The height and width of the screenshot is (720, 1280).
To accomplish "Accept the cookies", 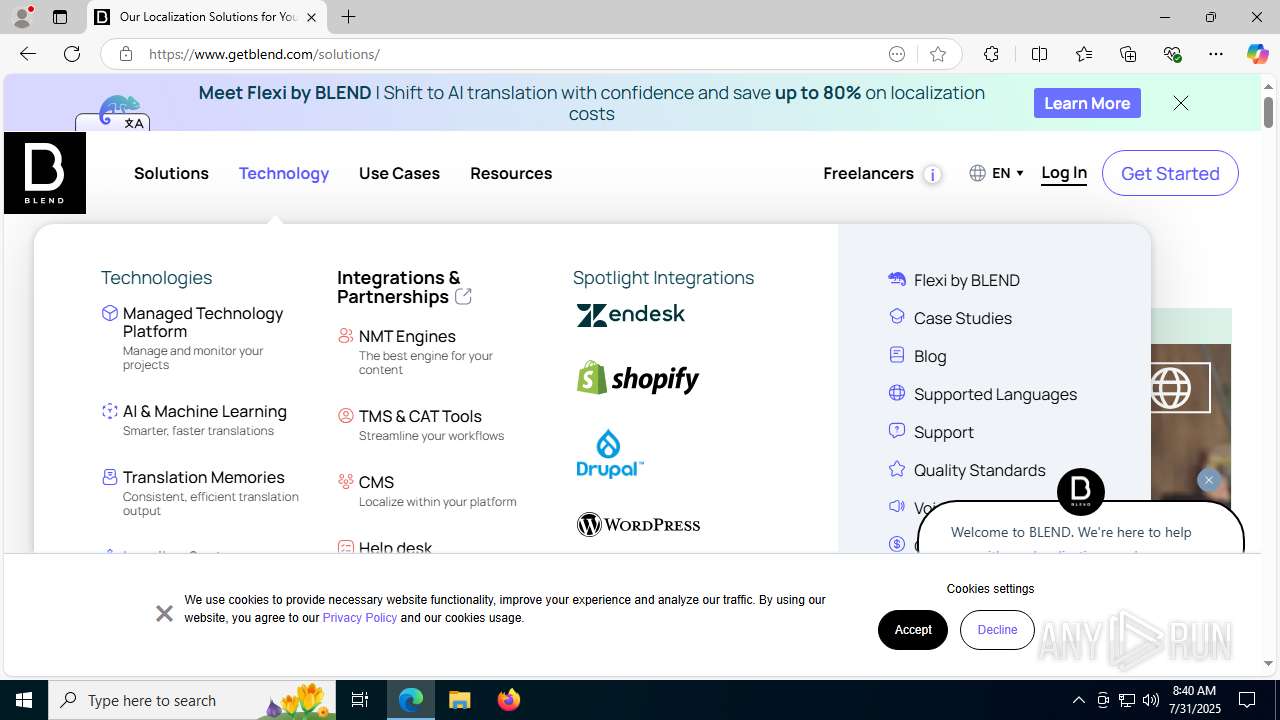I will (913, 630).
